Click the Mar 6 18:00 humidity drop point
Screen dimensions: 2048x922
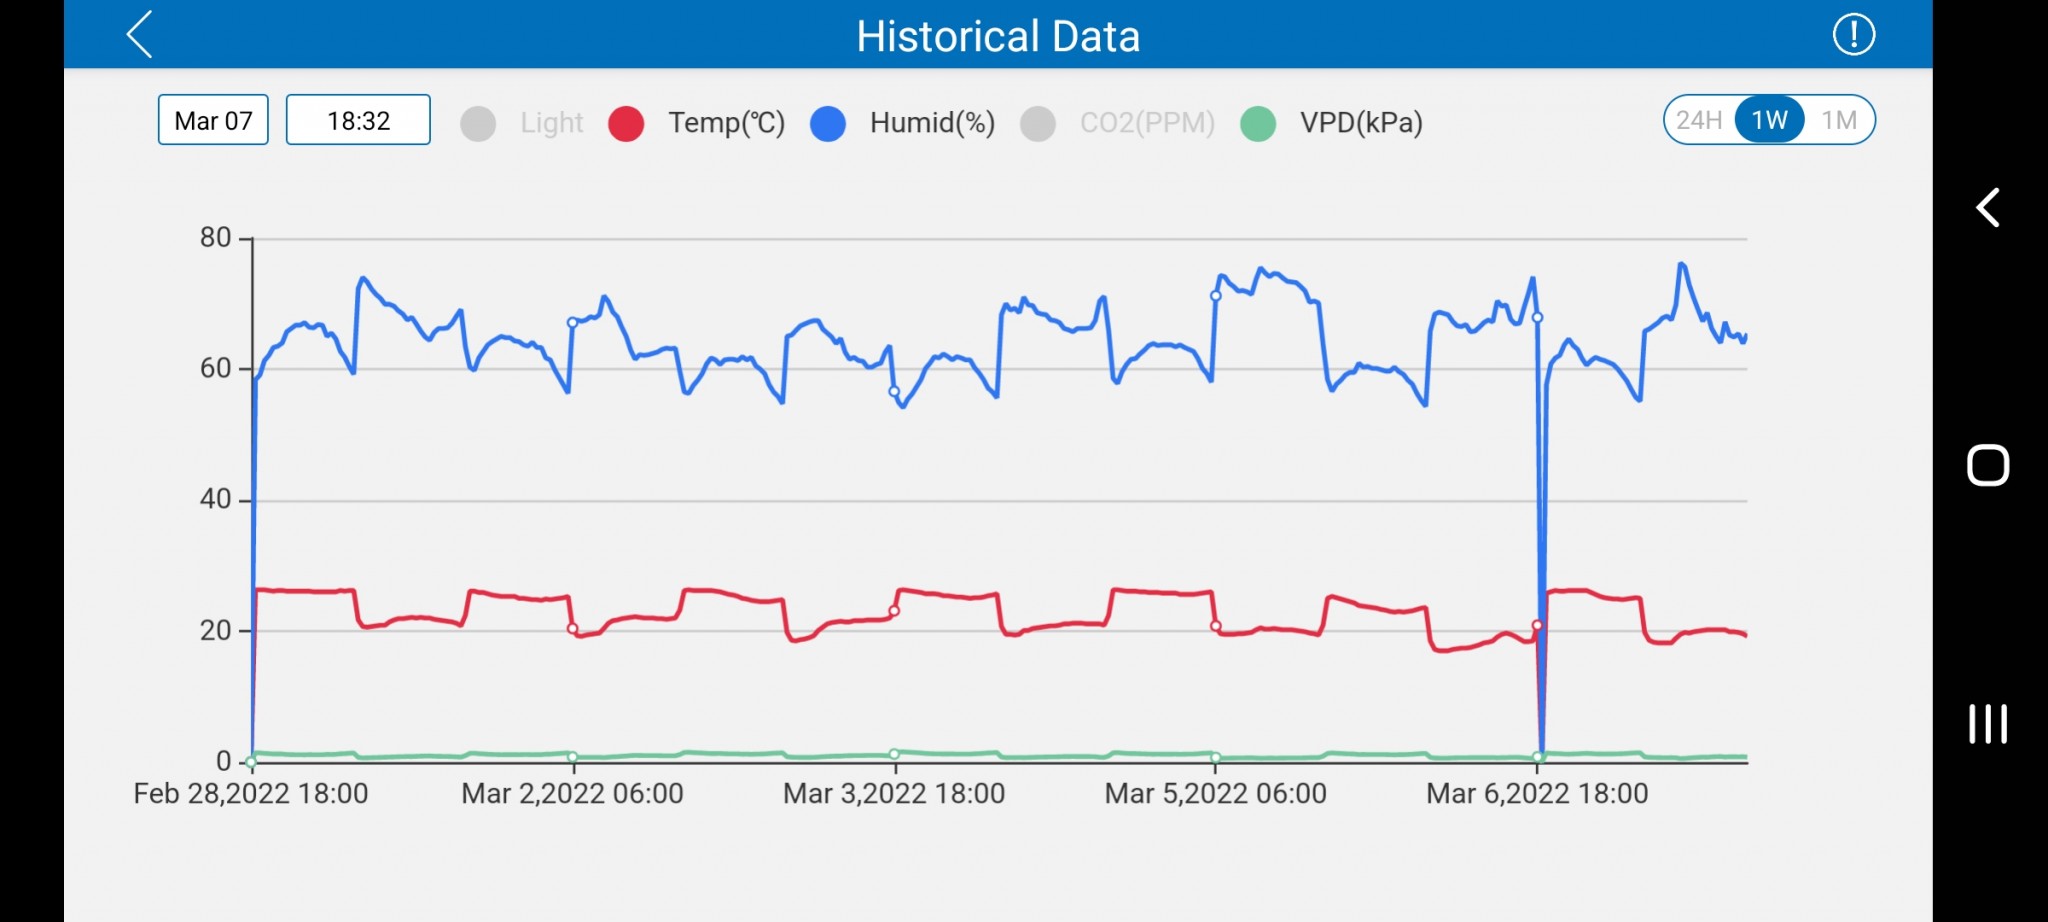(1538, 318)
